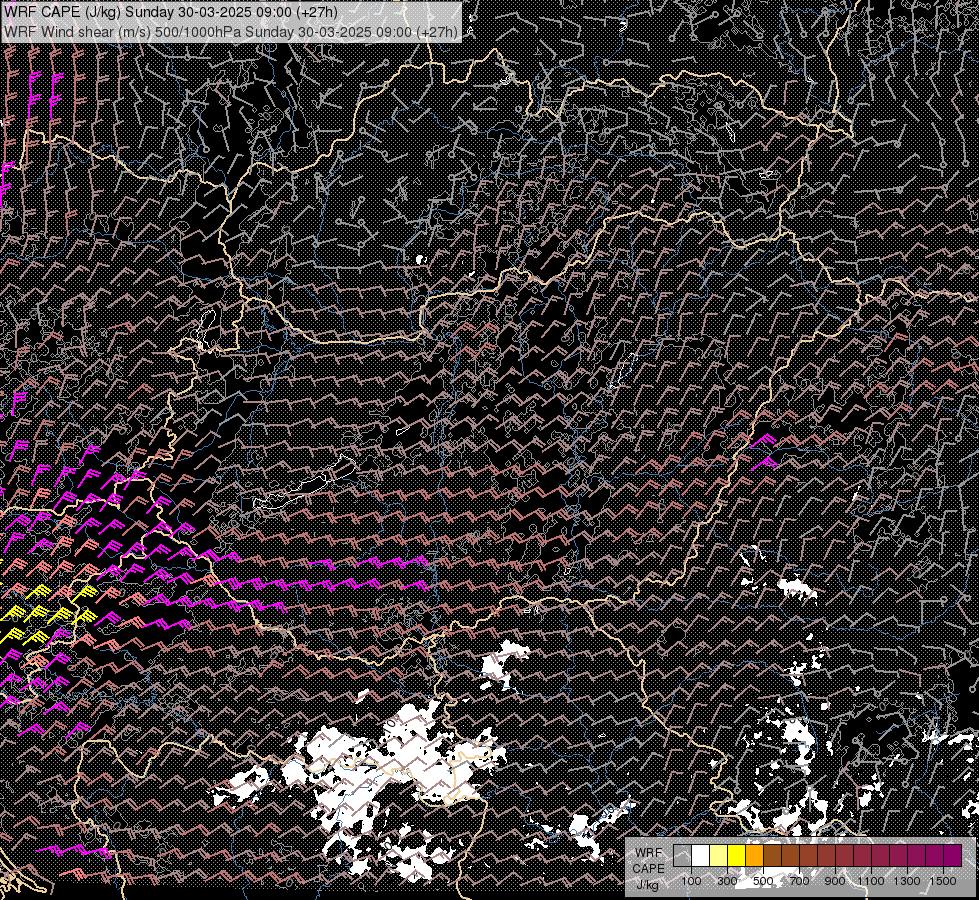979x900 pixels.
Task: Click the WRF CAPE (J/kg) title line
Action: coord(171,12)
